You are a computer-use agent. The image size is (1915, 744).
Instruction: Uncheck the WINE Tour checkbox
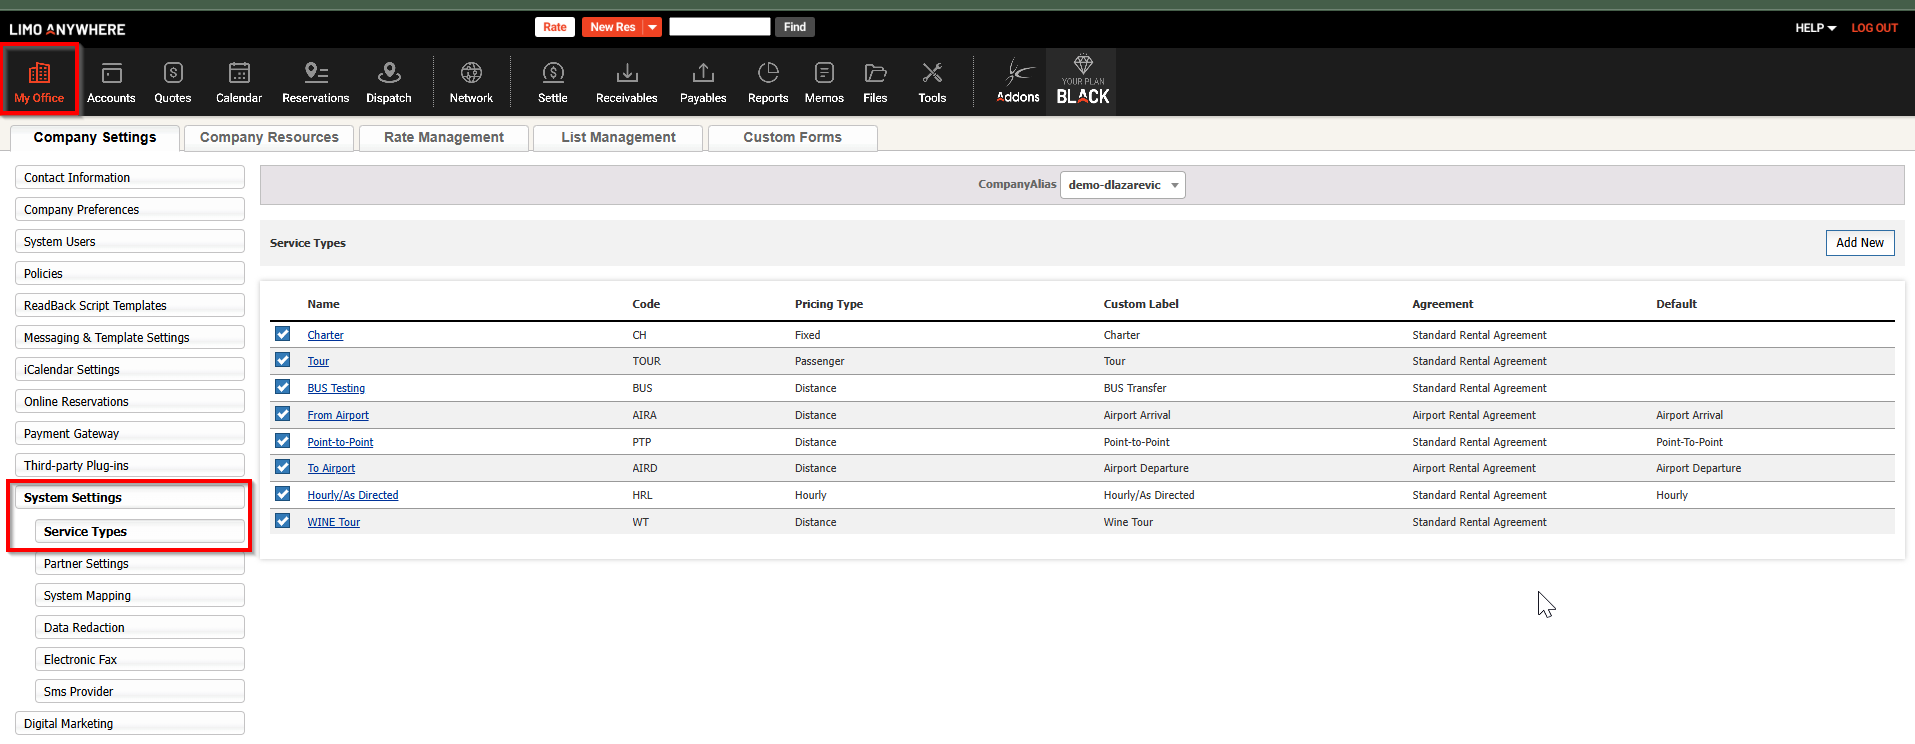[x=283, y=521]
